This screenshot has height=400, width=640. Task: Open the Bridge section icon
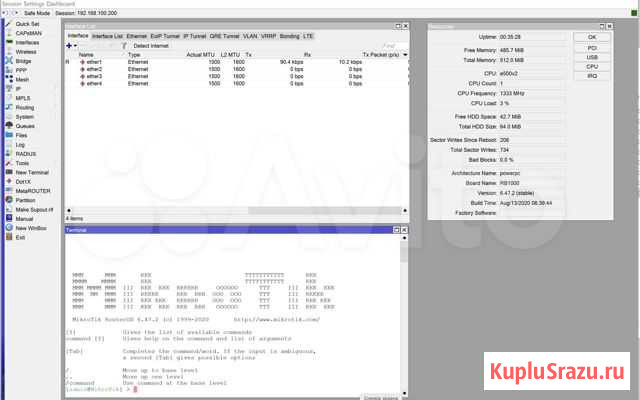8,61
